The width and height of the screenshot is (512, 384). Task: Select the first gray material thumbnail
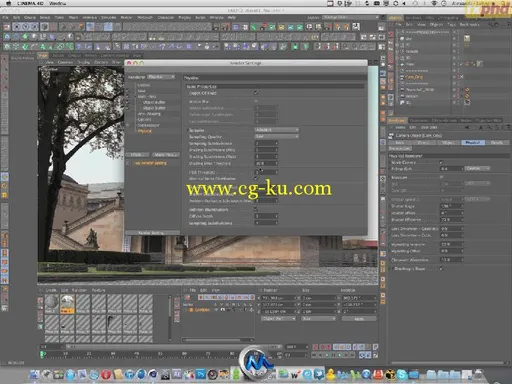pos(52,303)
